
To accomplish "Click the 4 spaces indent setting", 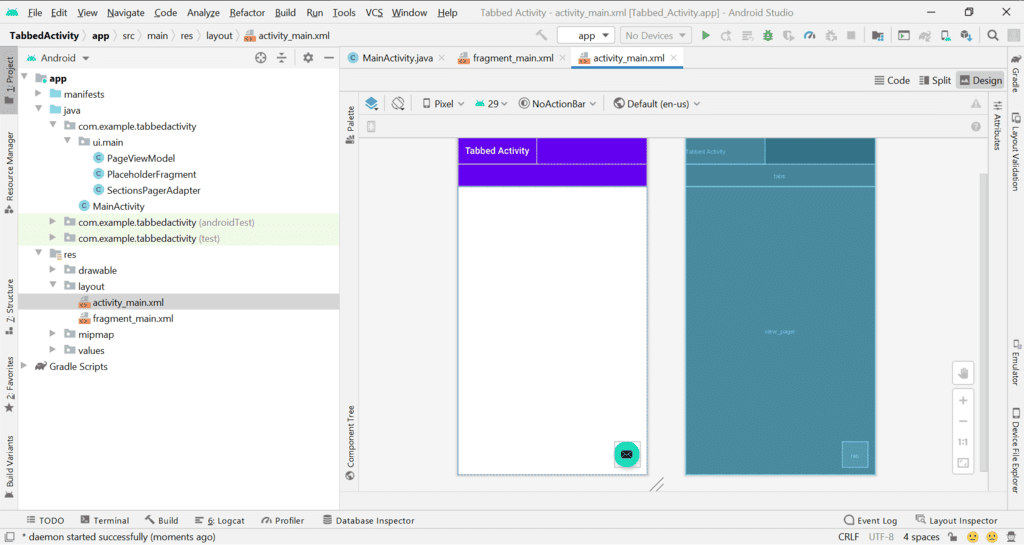I will 921,537.
